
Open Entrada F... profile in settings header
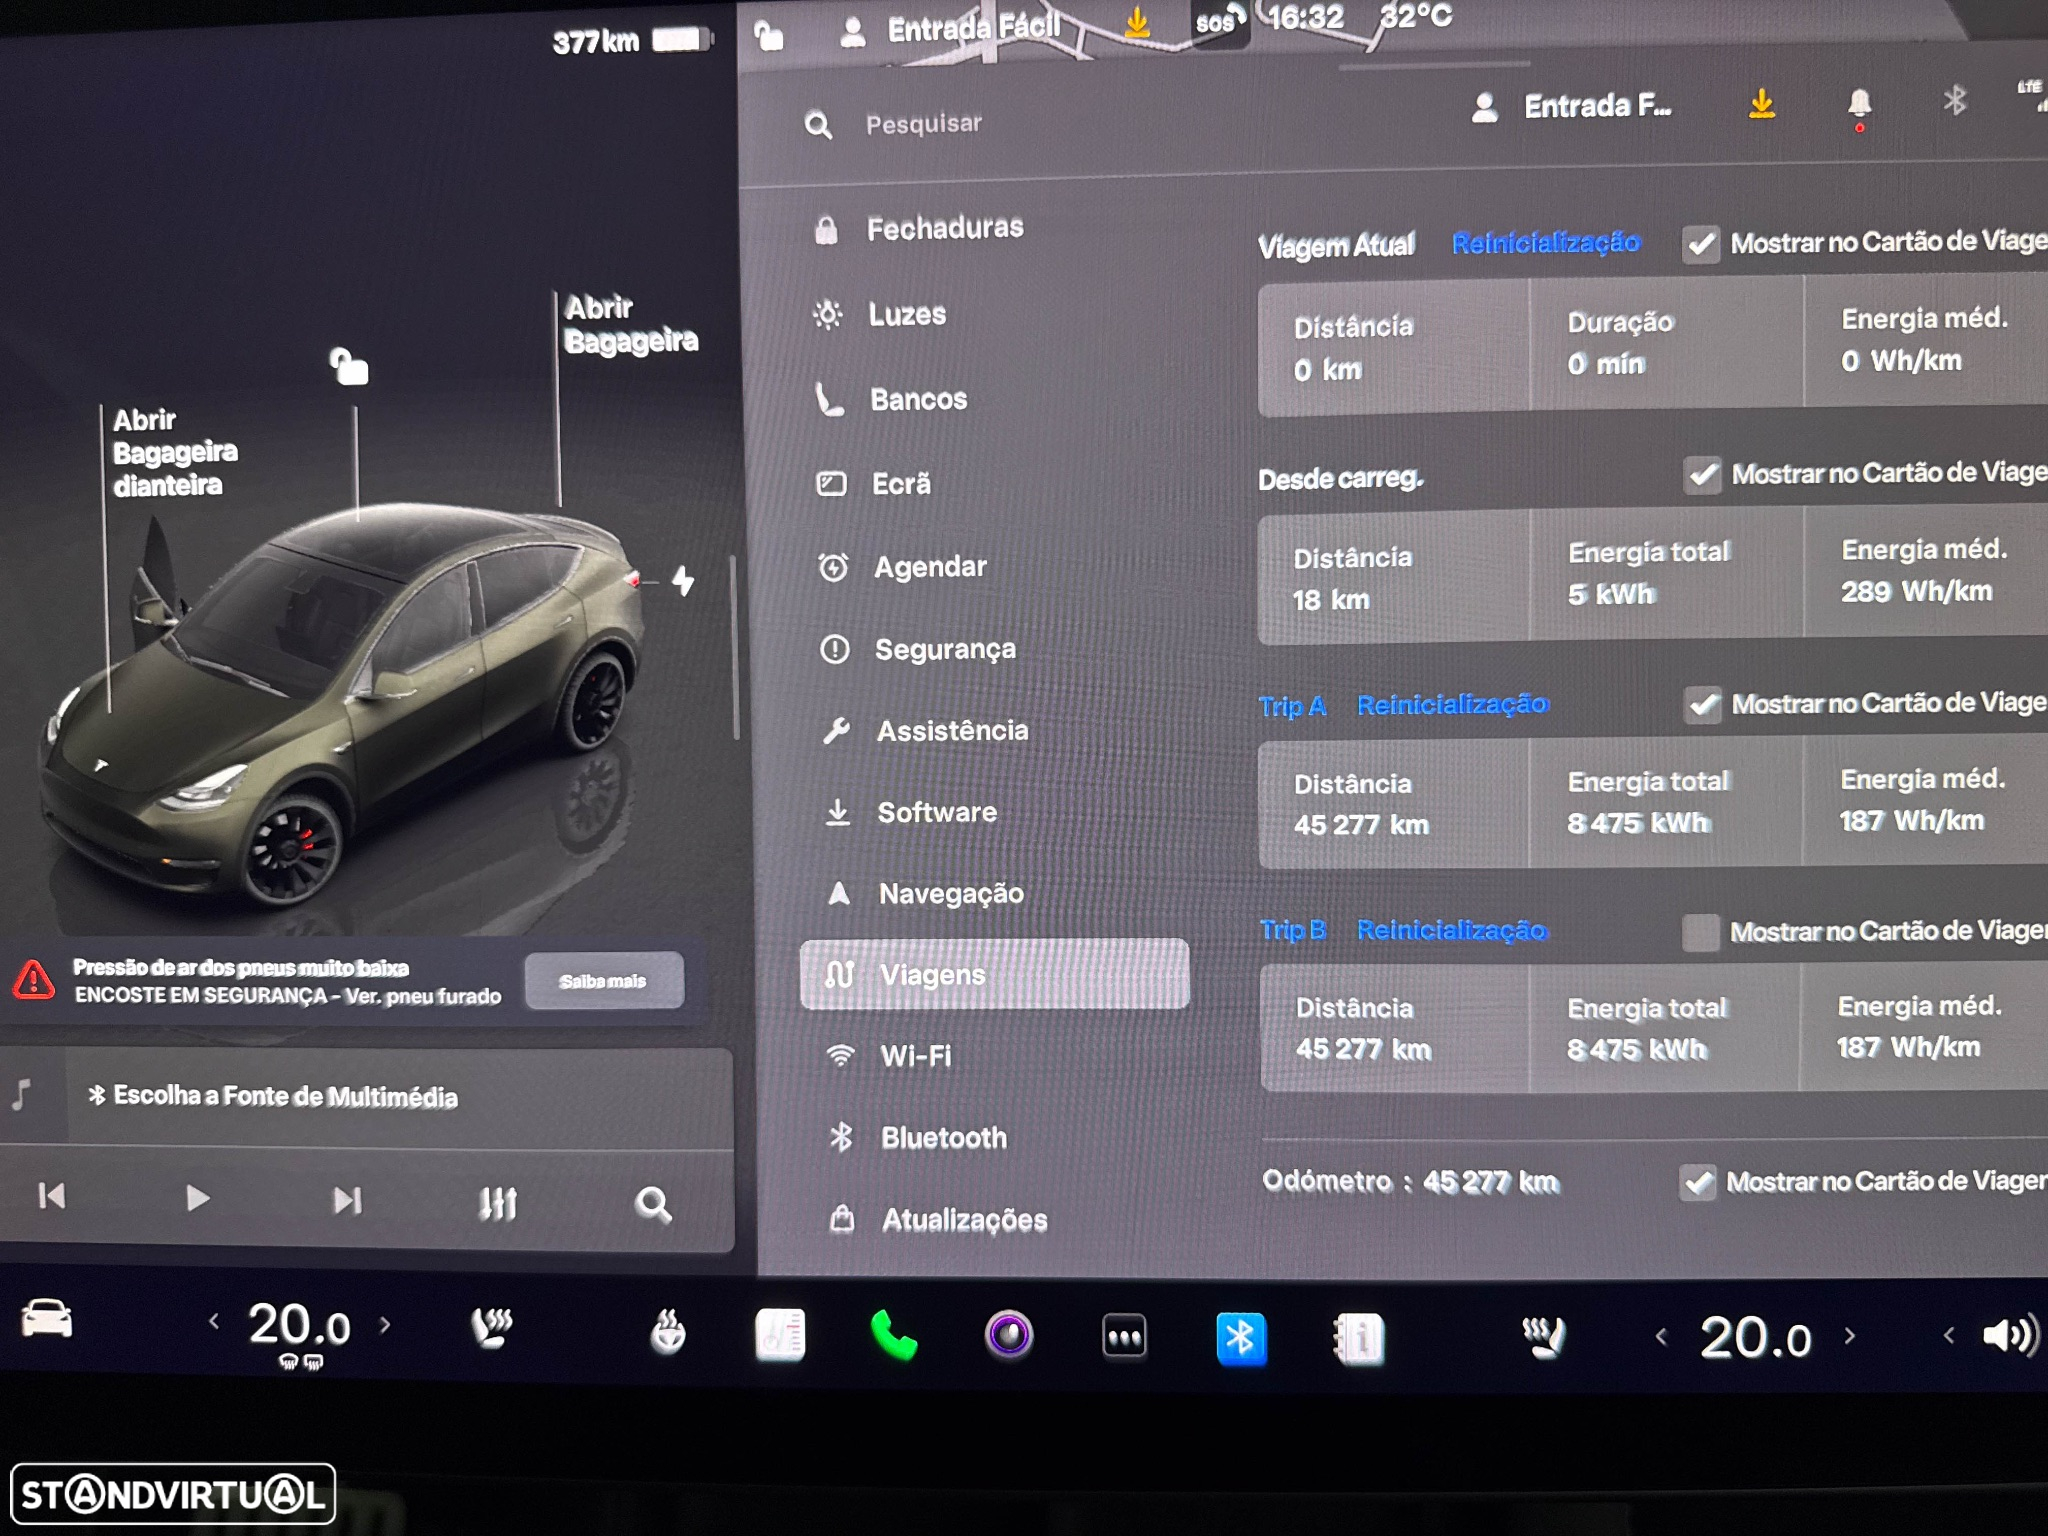tap(1573, 106)
